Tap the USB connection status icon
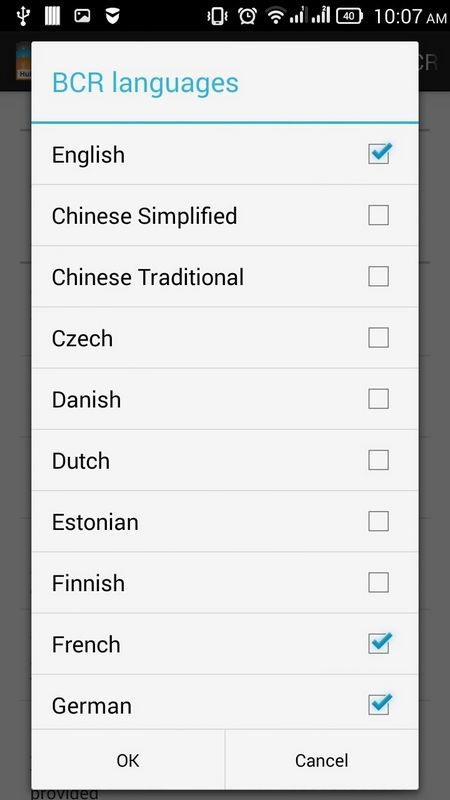 pyautogui.click(x=22, y=16)
